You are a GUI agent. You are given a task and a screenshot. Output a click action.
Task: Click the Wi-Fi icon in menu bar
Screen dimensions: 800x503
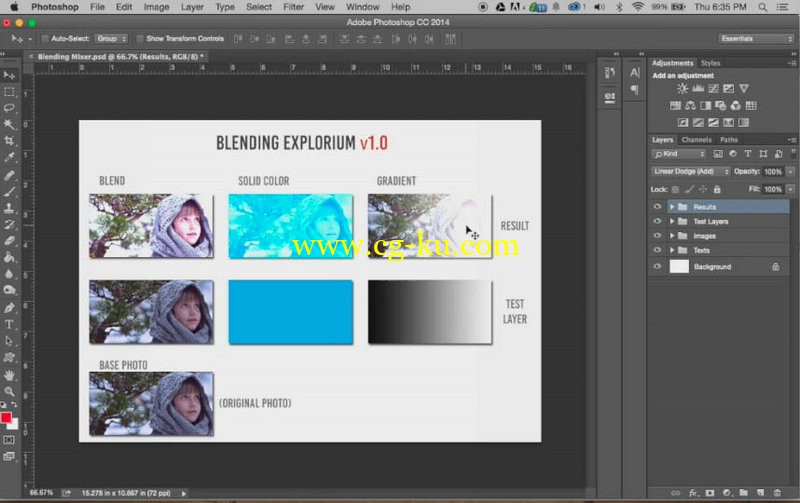637,7
